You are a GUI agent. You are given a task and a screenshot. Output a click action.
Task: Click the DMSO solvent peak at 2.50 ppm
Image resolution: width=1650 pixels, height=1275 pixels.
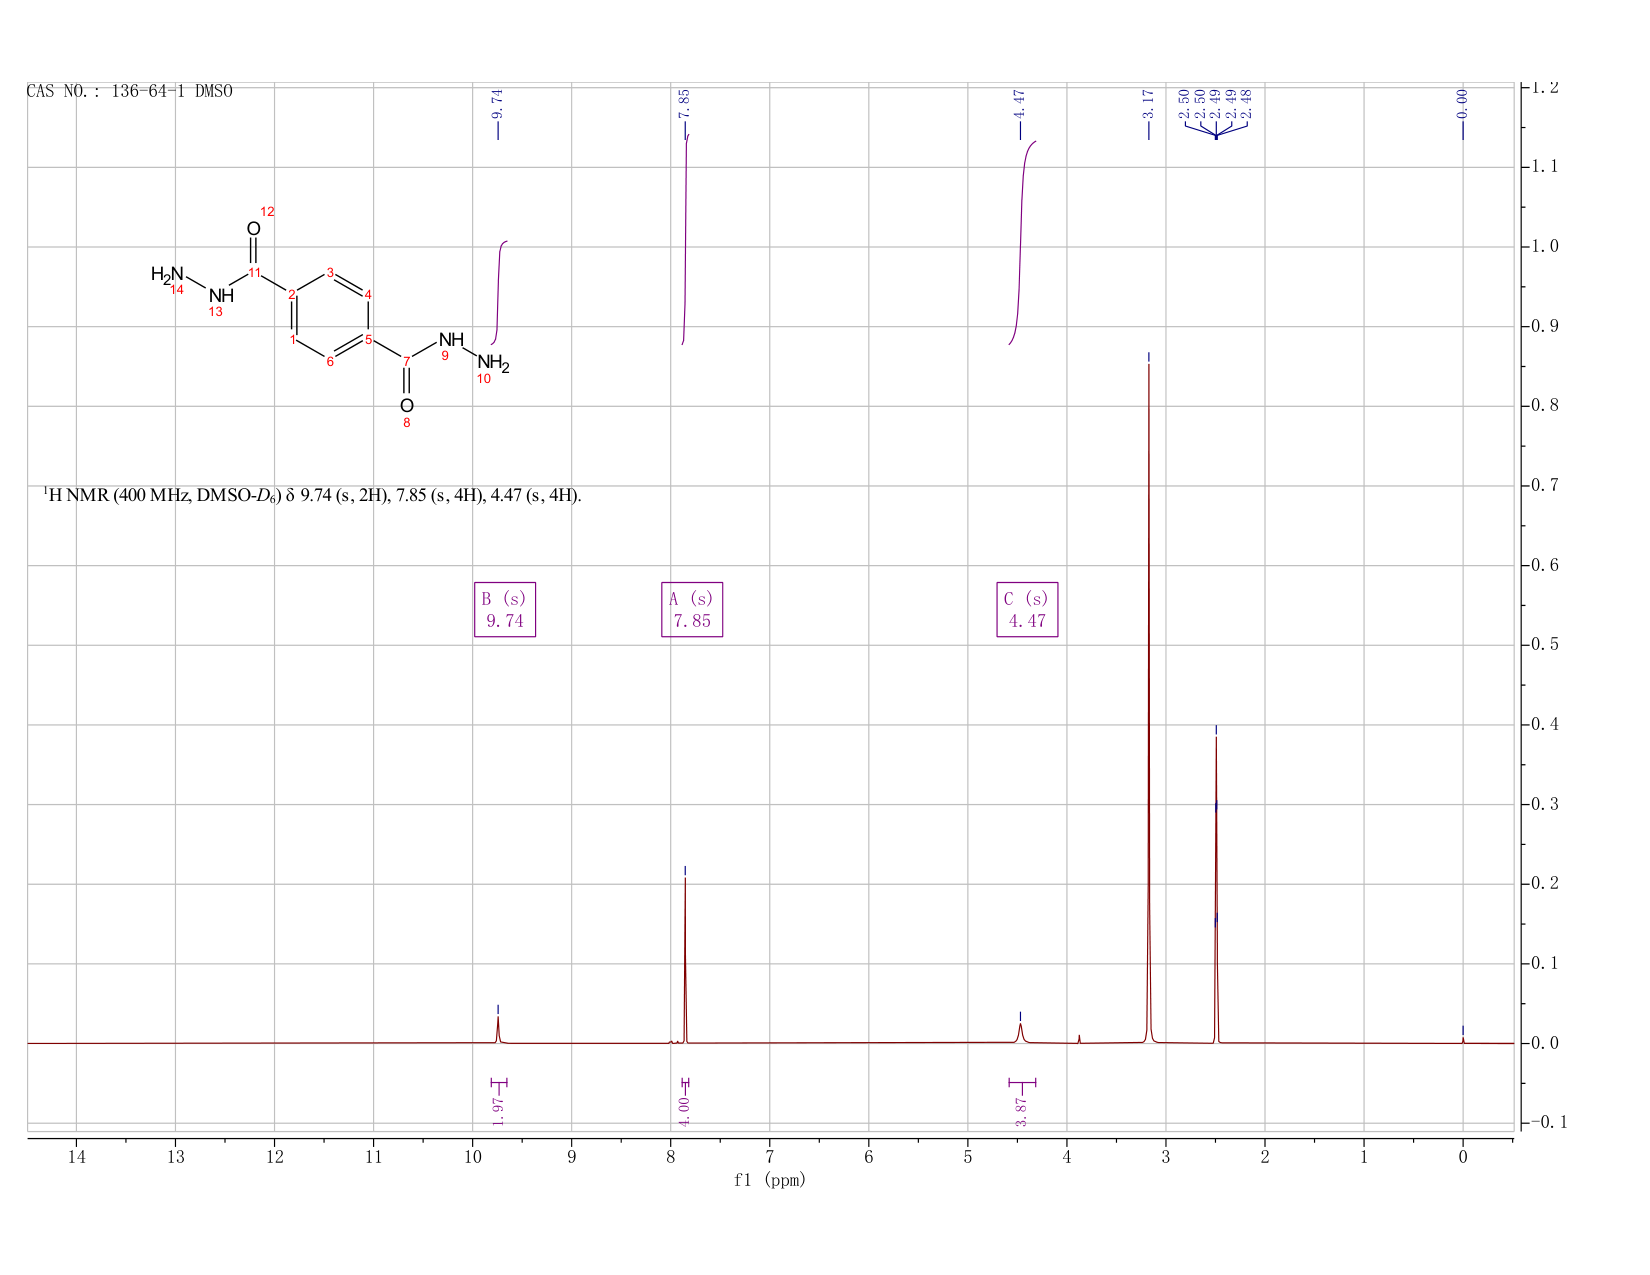click(1216, 890)
